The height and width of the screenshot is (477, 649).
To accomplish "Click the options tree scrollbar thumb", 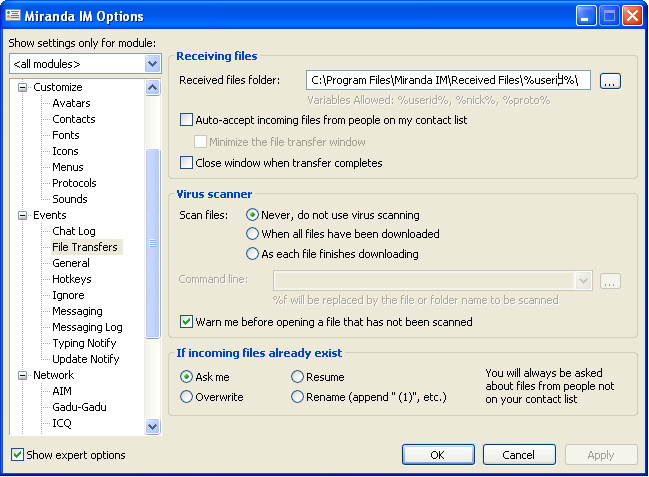I will point(153,243).
